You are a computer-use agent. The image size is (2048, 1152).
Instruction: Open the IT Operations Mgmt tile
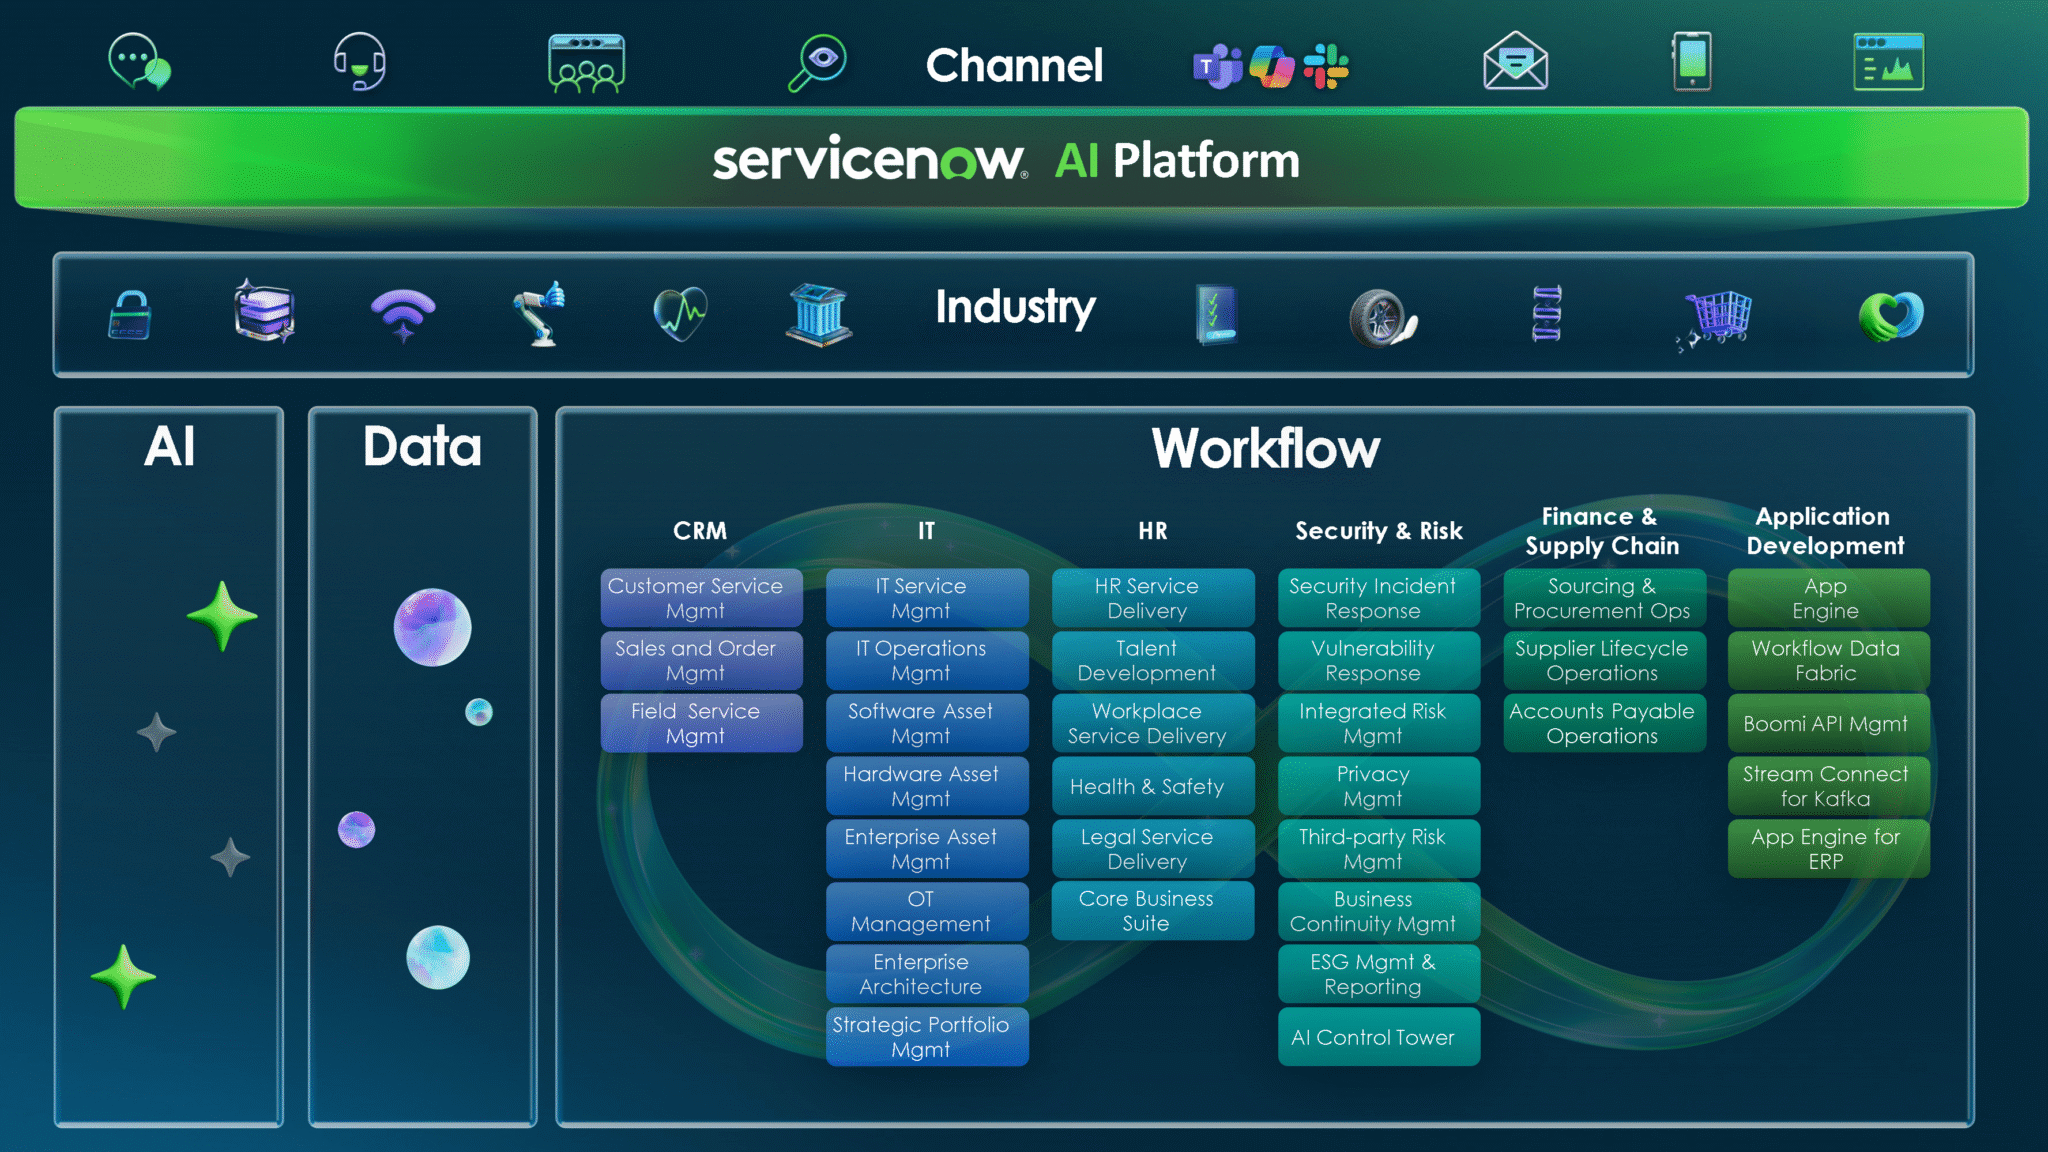(x=926, y=660)
